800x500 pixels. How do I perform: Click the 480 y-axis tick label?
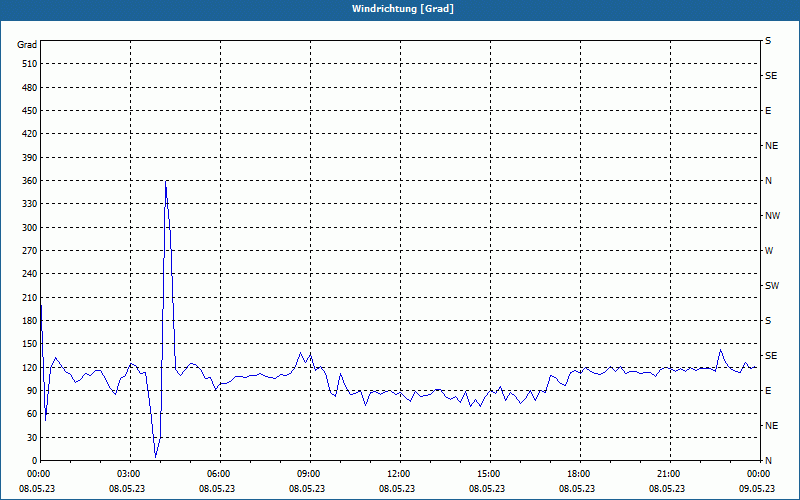[30, 88]
